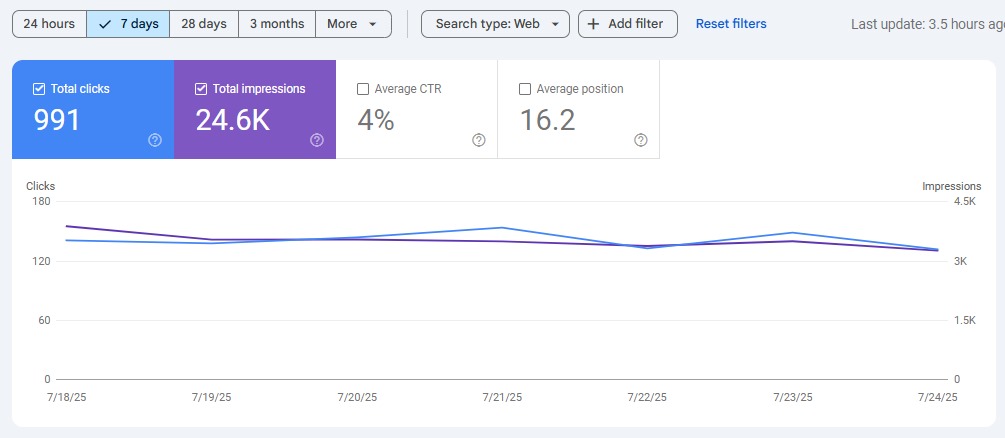This screenshot has width=1005, height=438.
Task: Uncheck the Total clicks checkbox
Action: [x=39, y=89]
